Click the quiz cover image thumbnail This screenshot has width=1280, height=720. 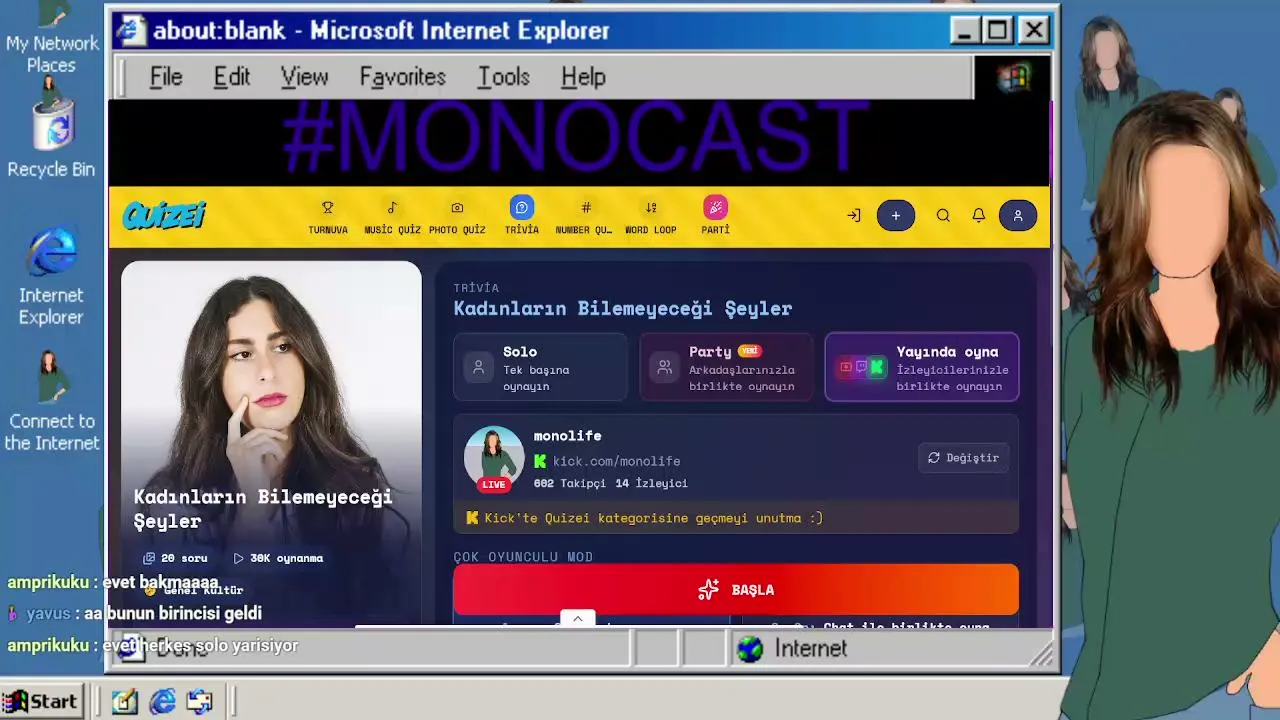point(271,442)
